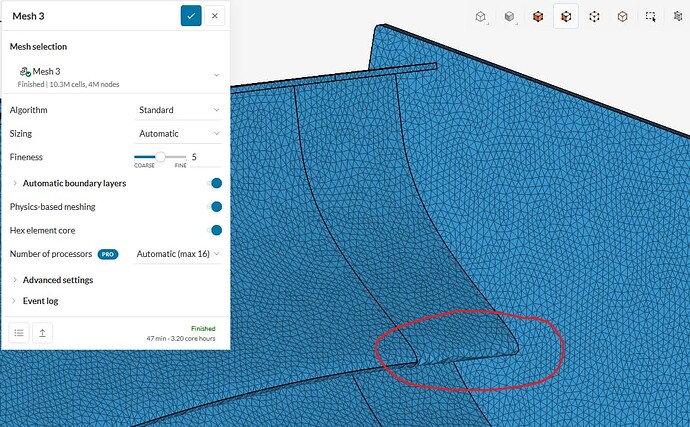
Task: Click the PRO badge
Action: (x=108, y=254)
